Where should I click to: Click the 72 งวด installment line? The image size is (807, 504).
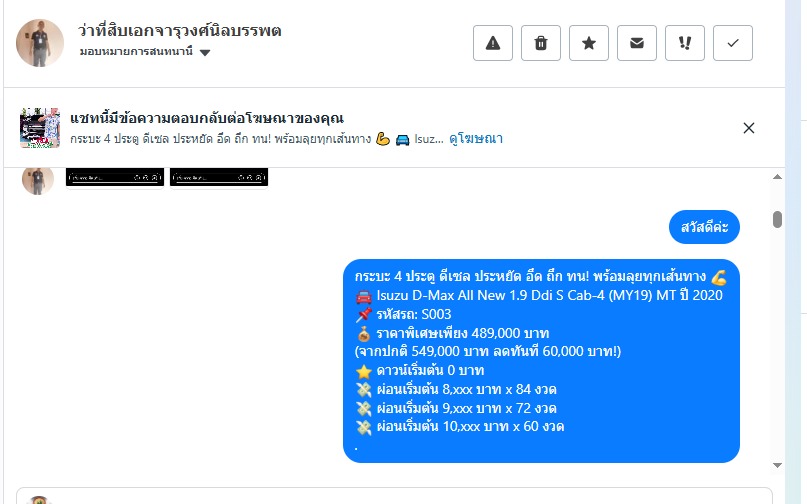tap(455, 408)
